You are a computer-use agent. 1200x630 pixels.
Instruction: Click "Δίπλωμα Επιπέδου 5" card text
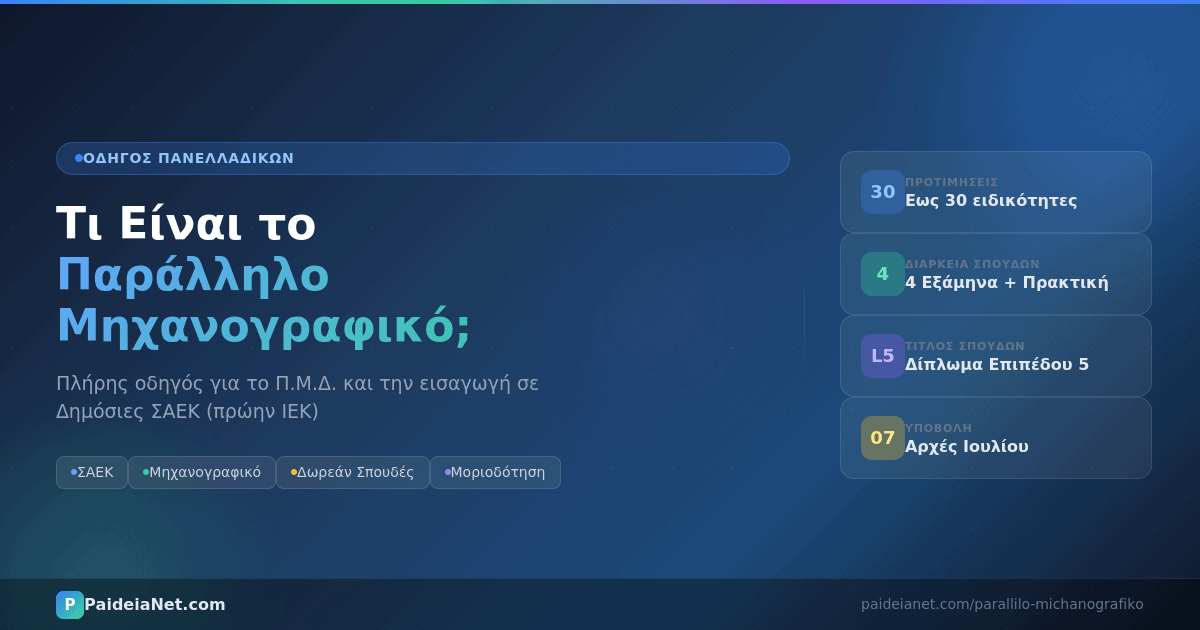coord(996,364)
